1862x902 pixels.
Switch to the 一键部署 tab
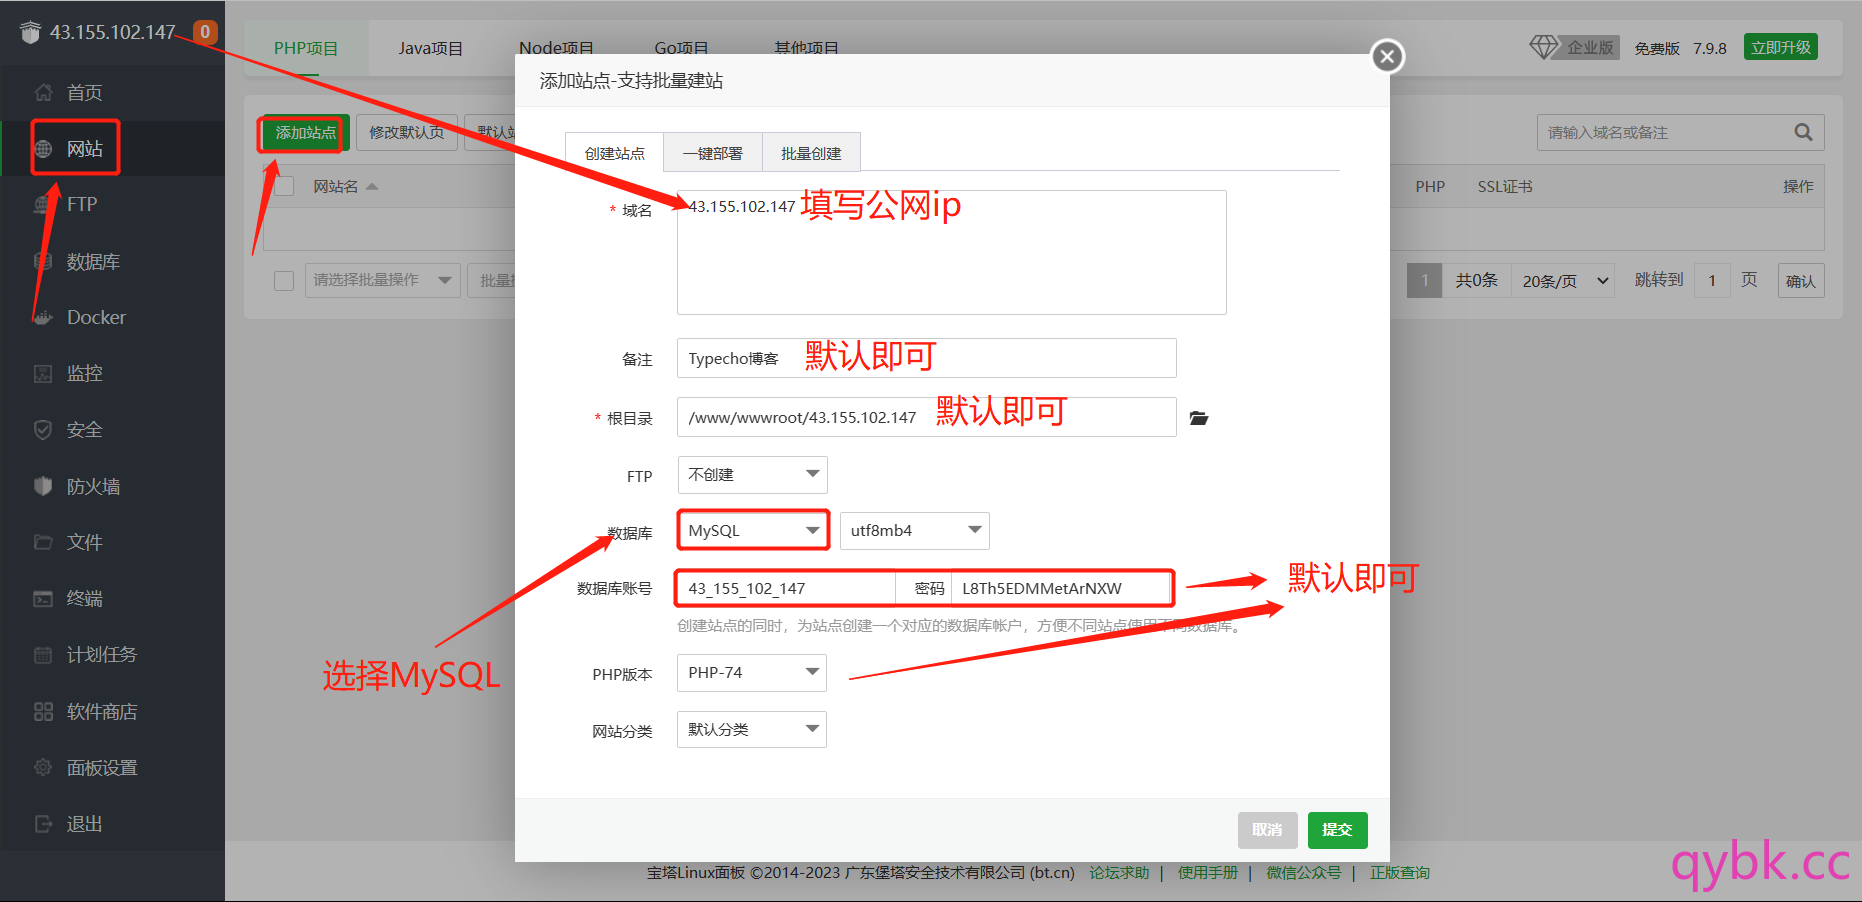[x=713, y=153]
